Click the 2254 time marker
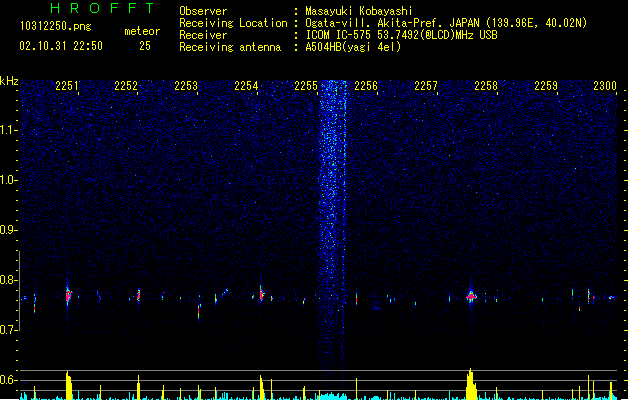Viewport: 629px width, 400px height. pos(246,86)
